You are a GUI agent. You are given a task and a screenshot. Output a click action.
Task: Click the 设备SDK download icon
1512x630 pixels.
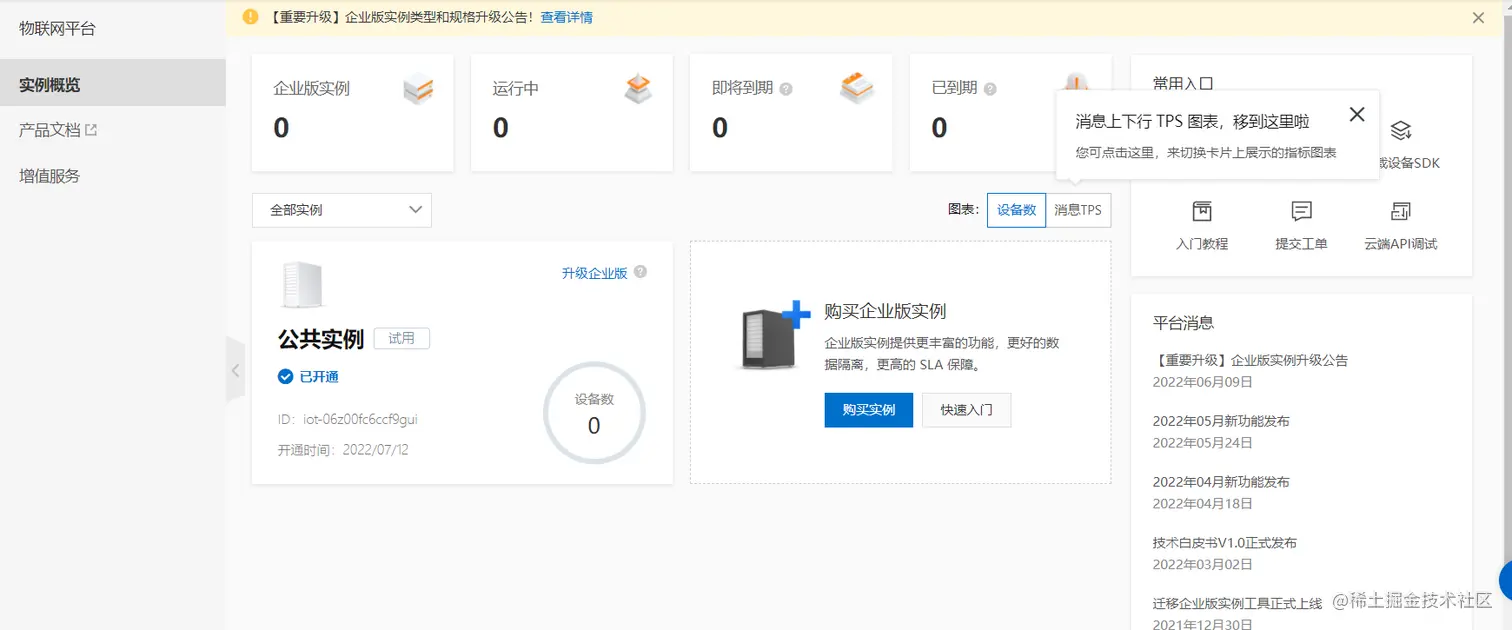1401,130
